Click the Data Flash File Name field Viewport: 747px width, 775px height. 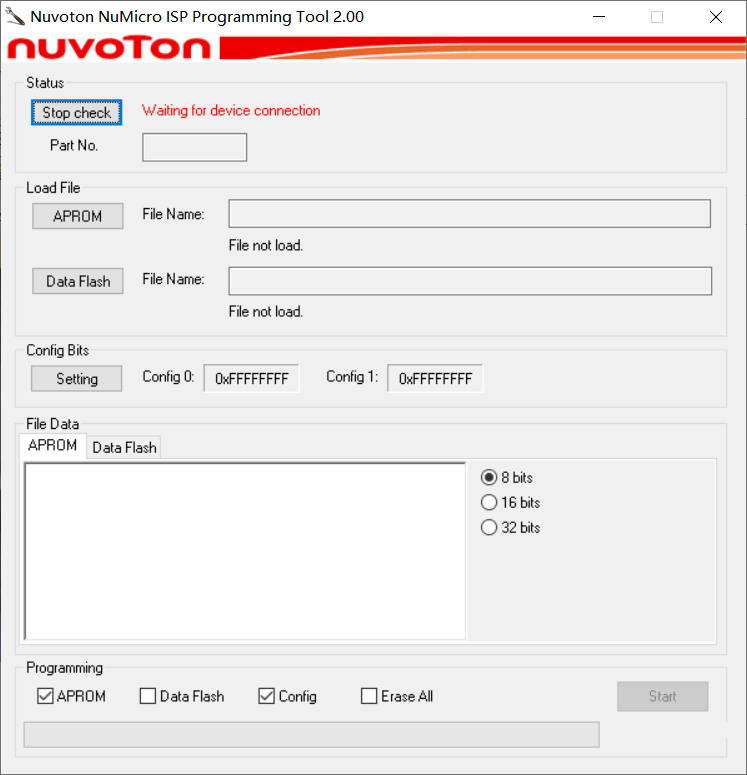tap(470, 281)
